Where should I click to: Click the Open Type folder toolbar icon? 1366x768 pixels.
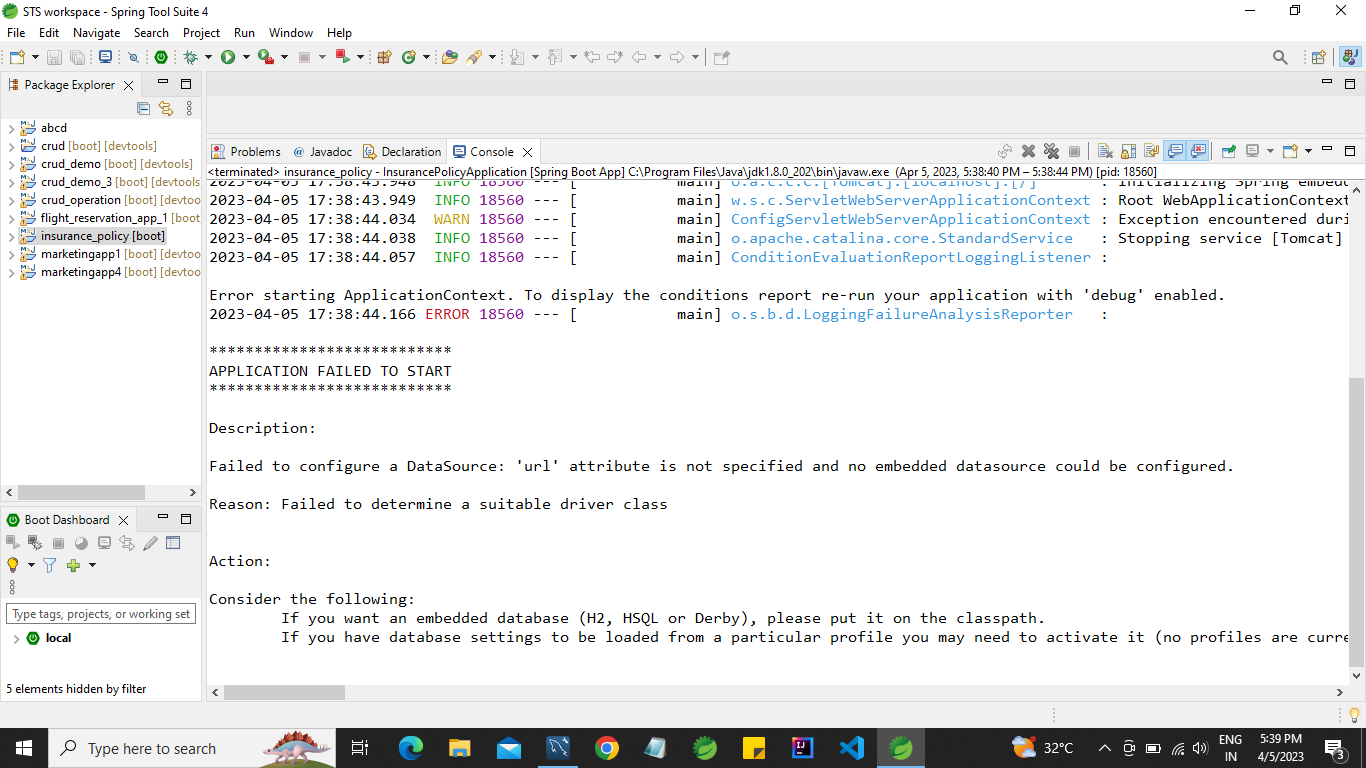pos(450,57)
